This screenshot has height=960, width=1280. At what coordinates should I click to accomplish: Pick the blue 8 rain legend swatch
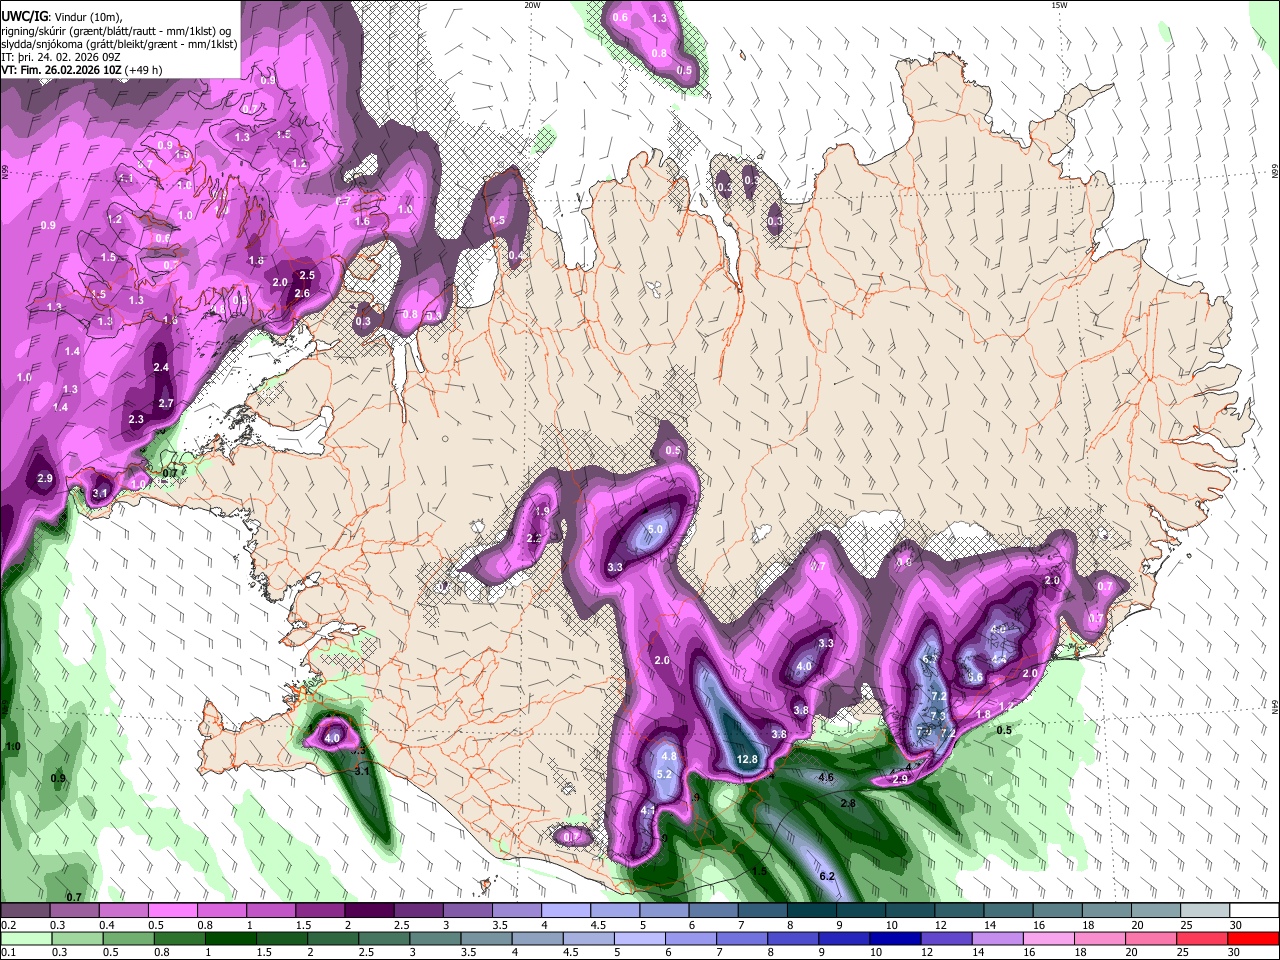coord(793,938)
